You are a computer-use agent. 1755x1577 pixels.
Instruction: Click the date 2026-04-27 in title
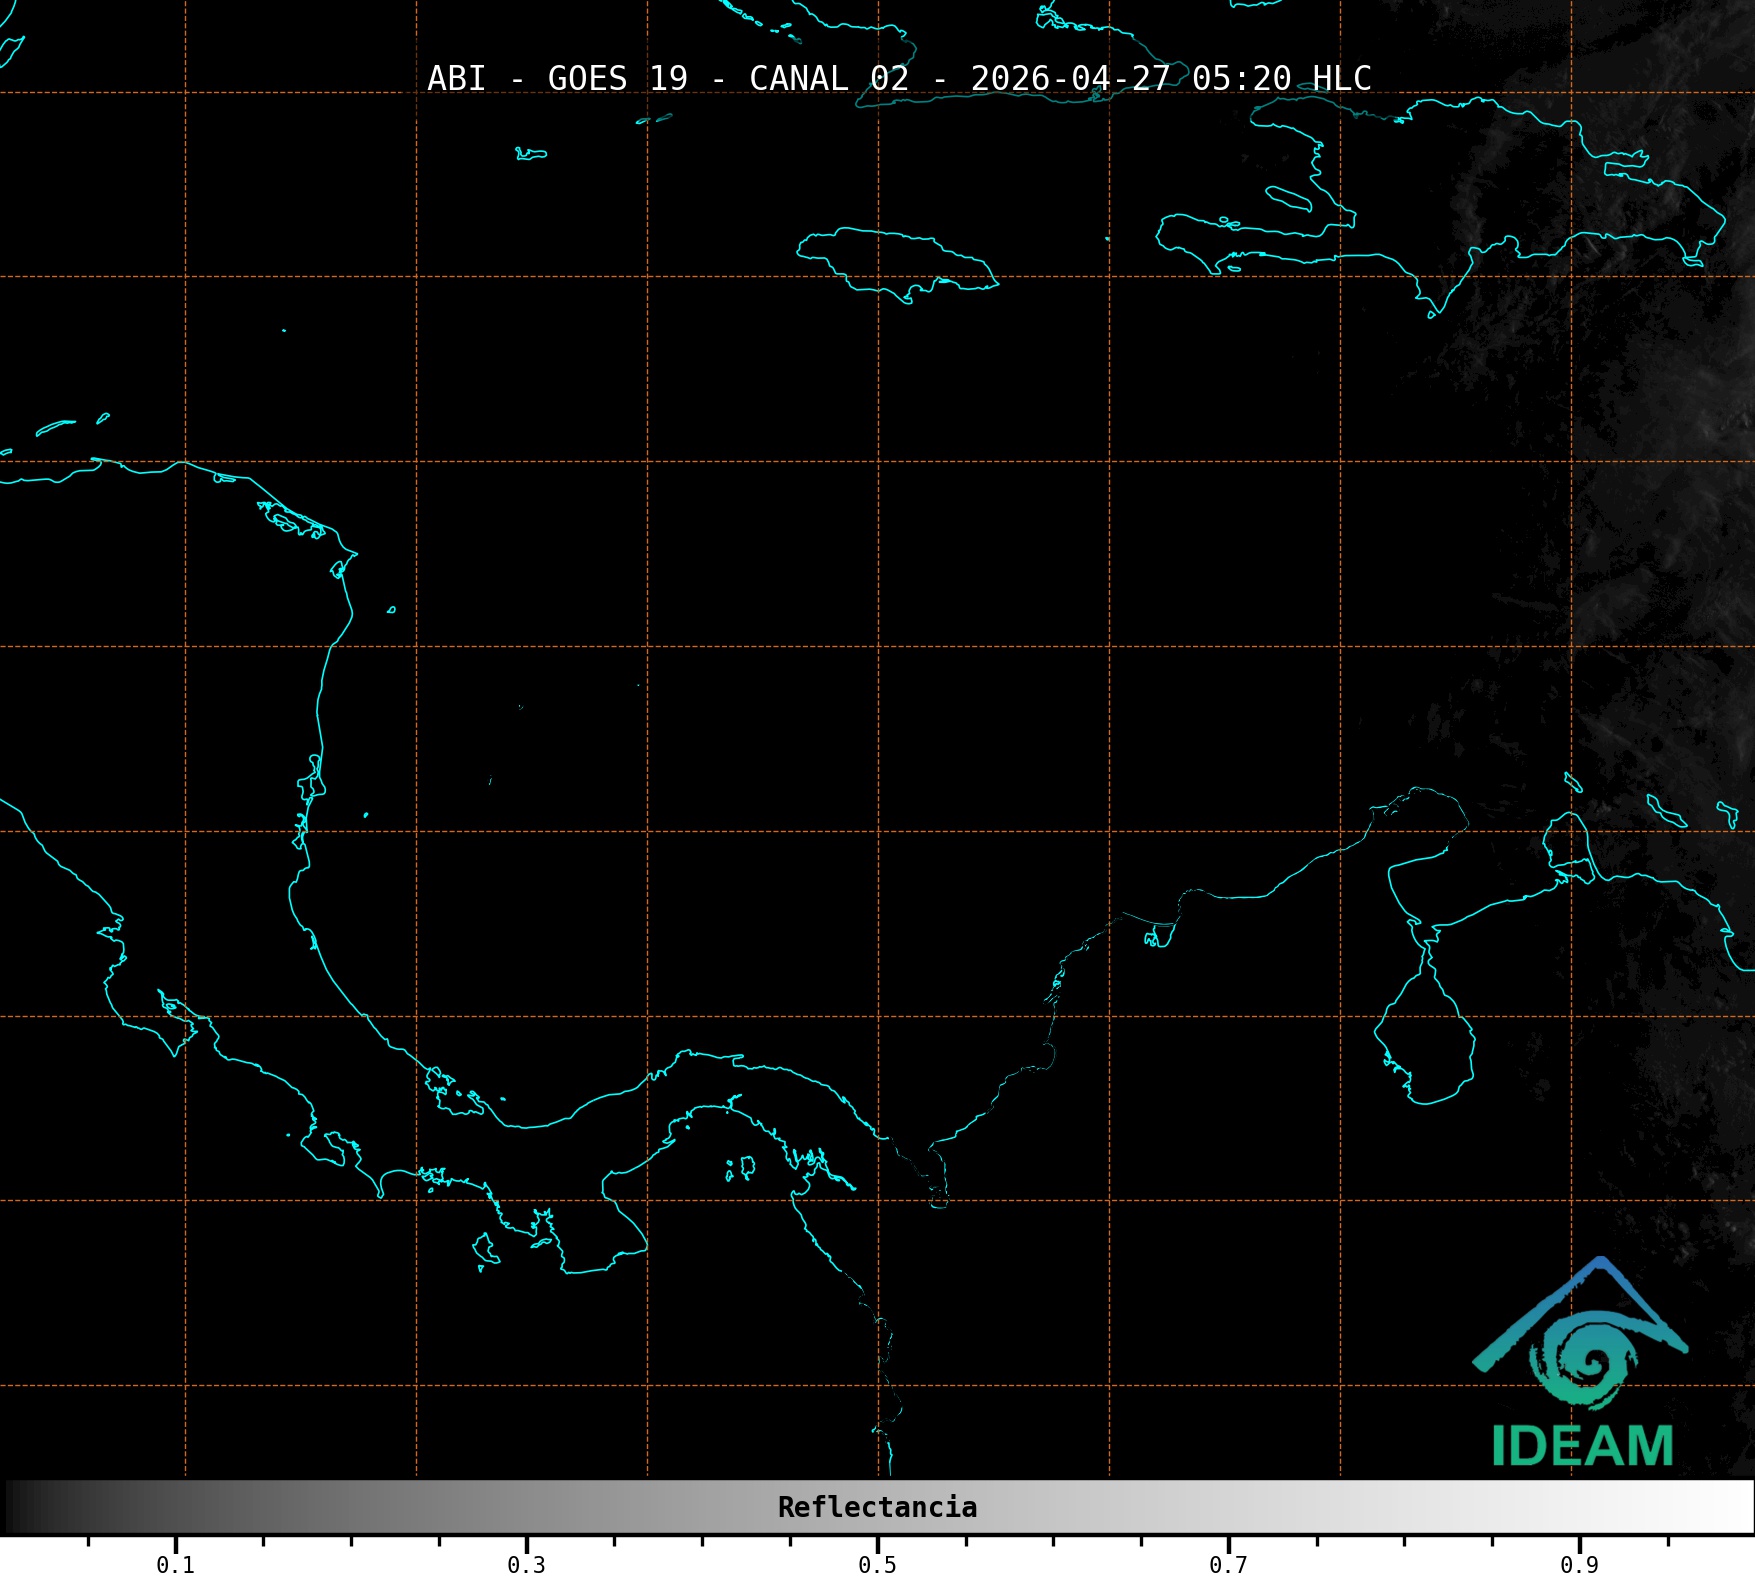pyautogui.click(x=1070, y=78)
